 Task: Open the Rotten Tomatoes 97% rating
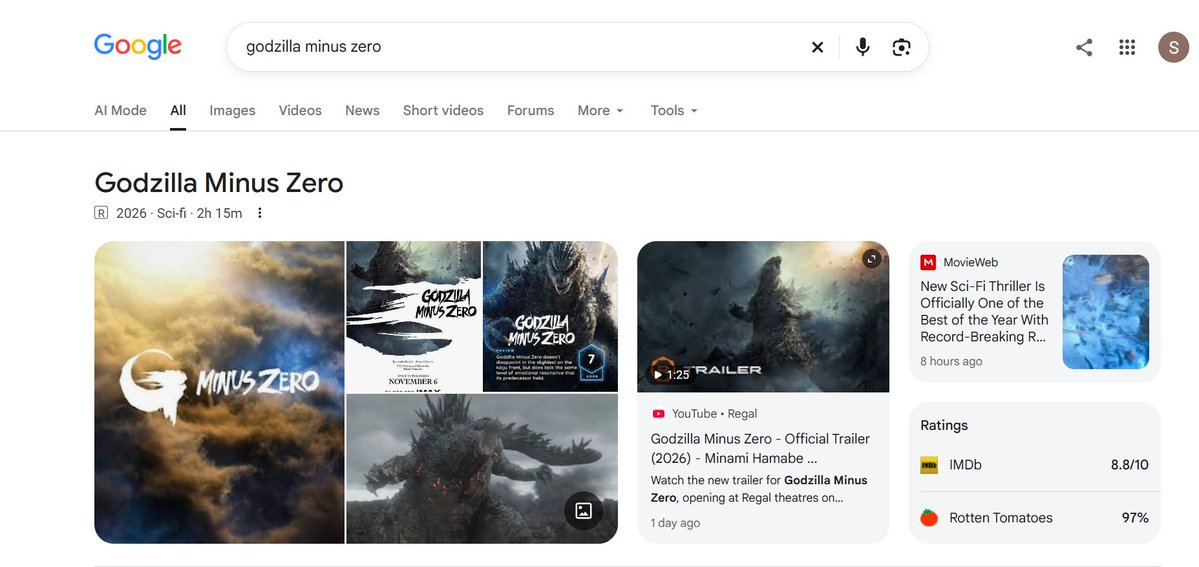coord(1035,518)
